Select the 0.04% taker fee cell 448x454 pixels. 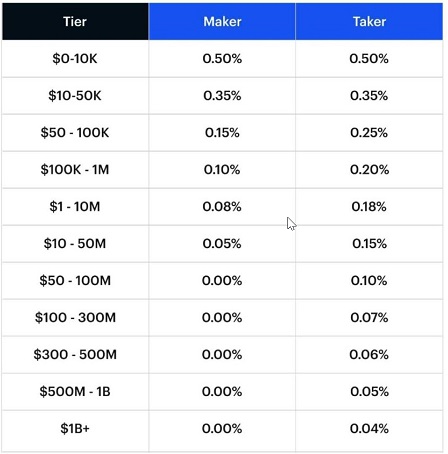(x=369, y=429)
